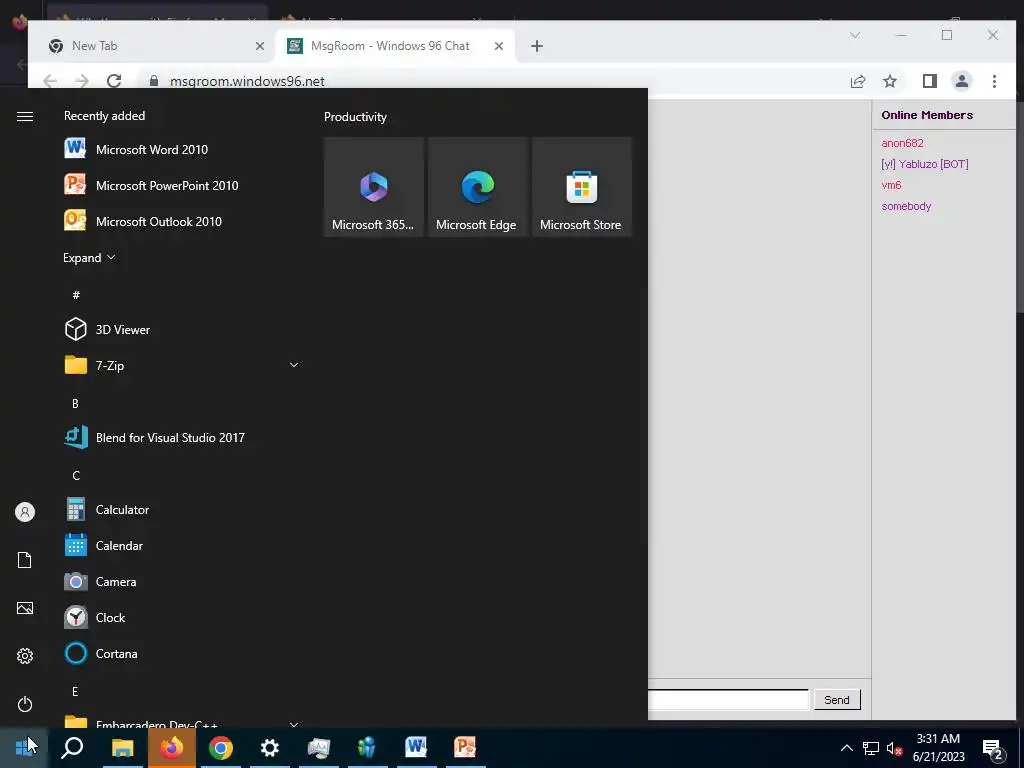The width and height of the screenshot is (1024, 768).
Task: Expand the Recently added list
Action: [x=89, y=258]
